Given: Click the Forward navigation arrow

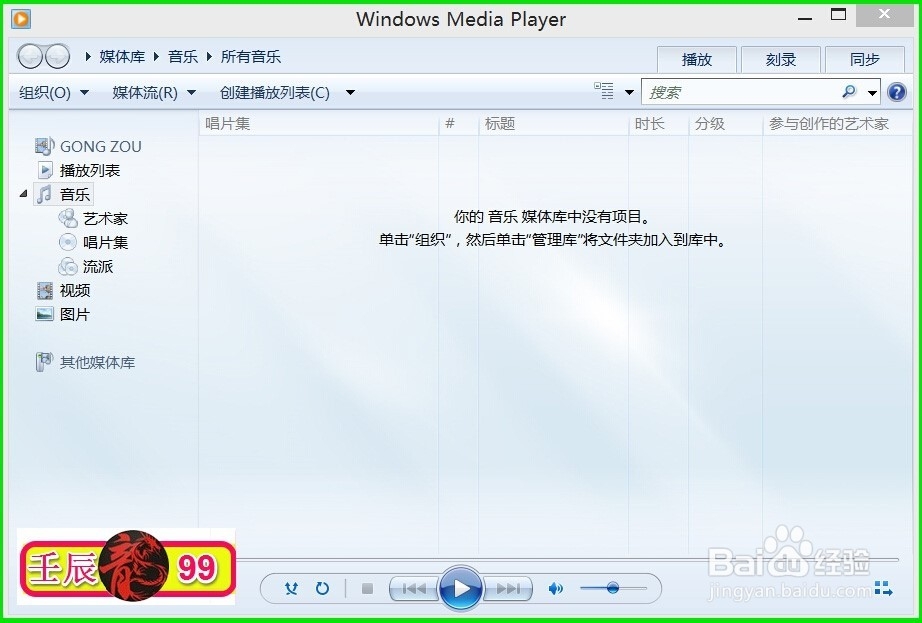Looking at the screenshot, I should (x=57, y=57).
